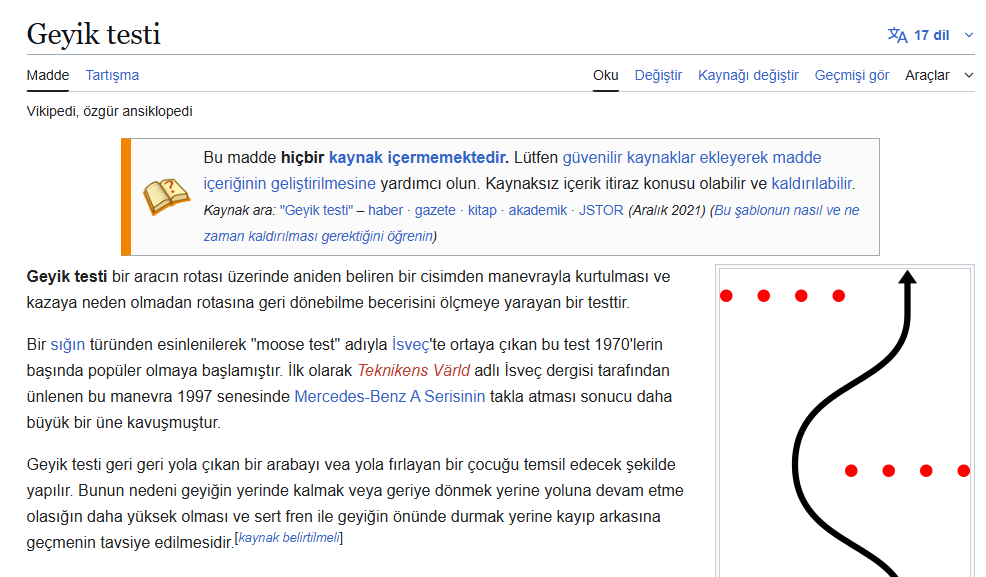Open the 17 dil language dropdown
986x577 pixels.
pos(932,35)
